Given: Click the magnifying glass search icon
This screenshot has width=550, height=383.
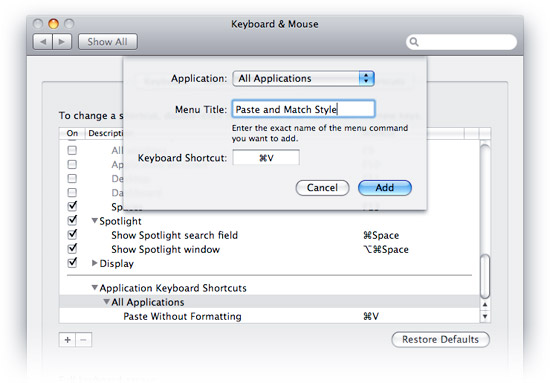Looking at the screenshot, I should click(414, 42).
